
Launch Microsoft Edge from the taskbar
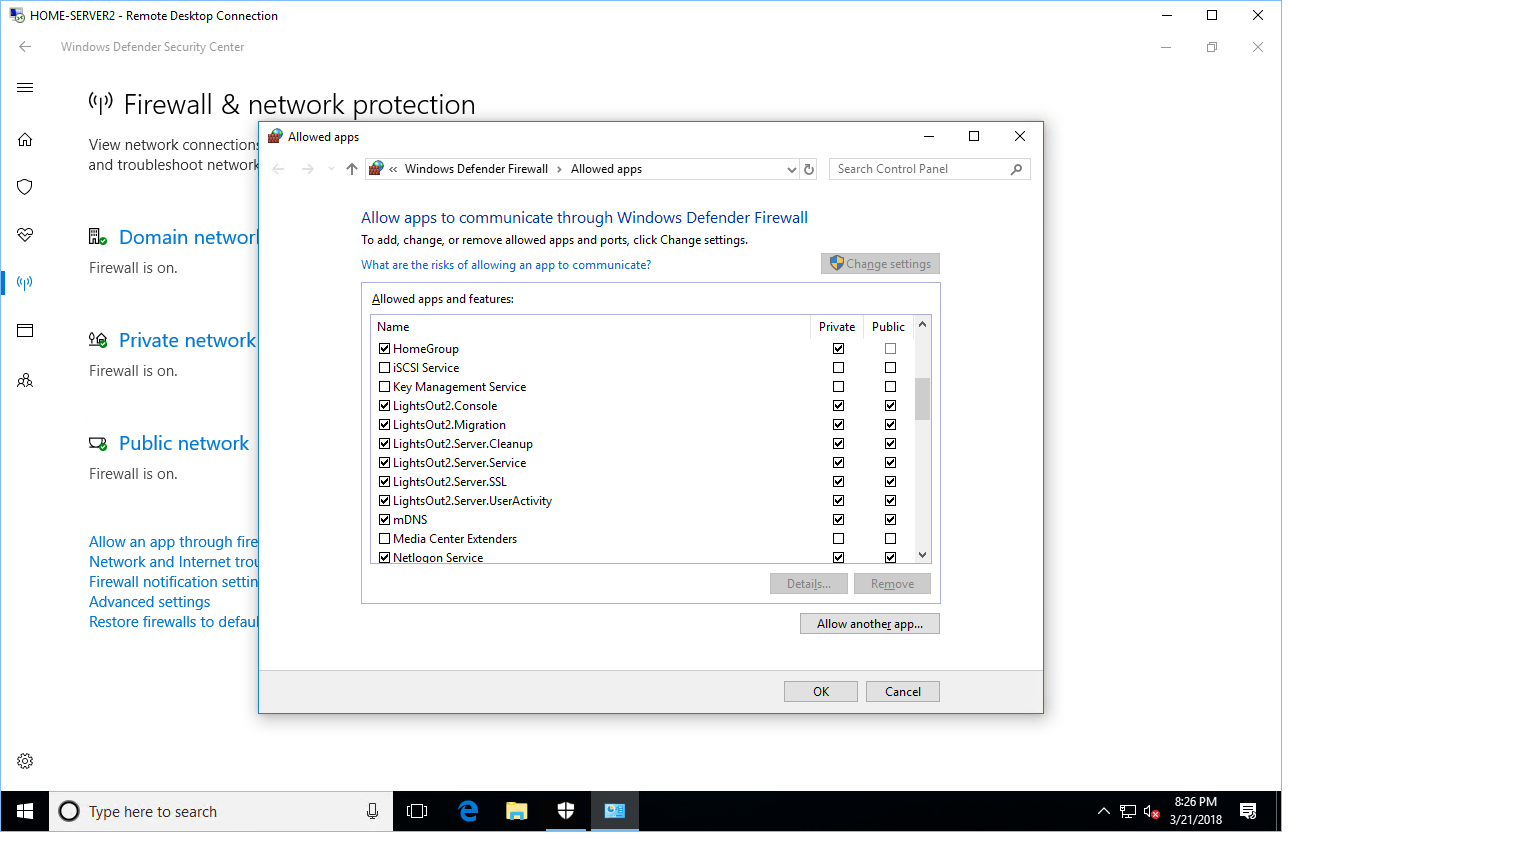tap(468, 811)
